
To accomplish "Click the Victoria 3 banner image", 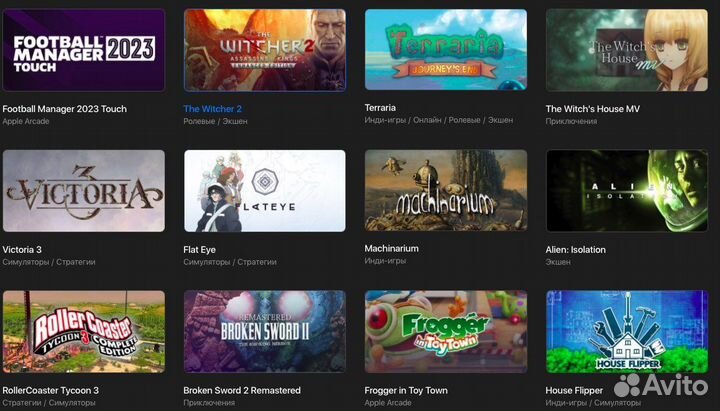I will (x=84, y=191).
